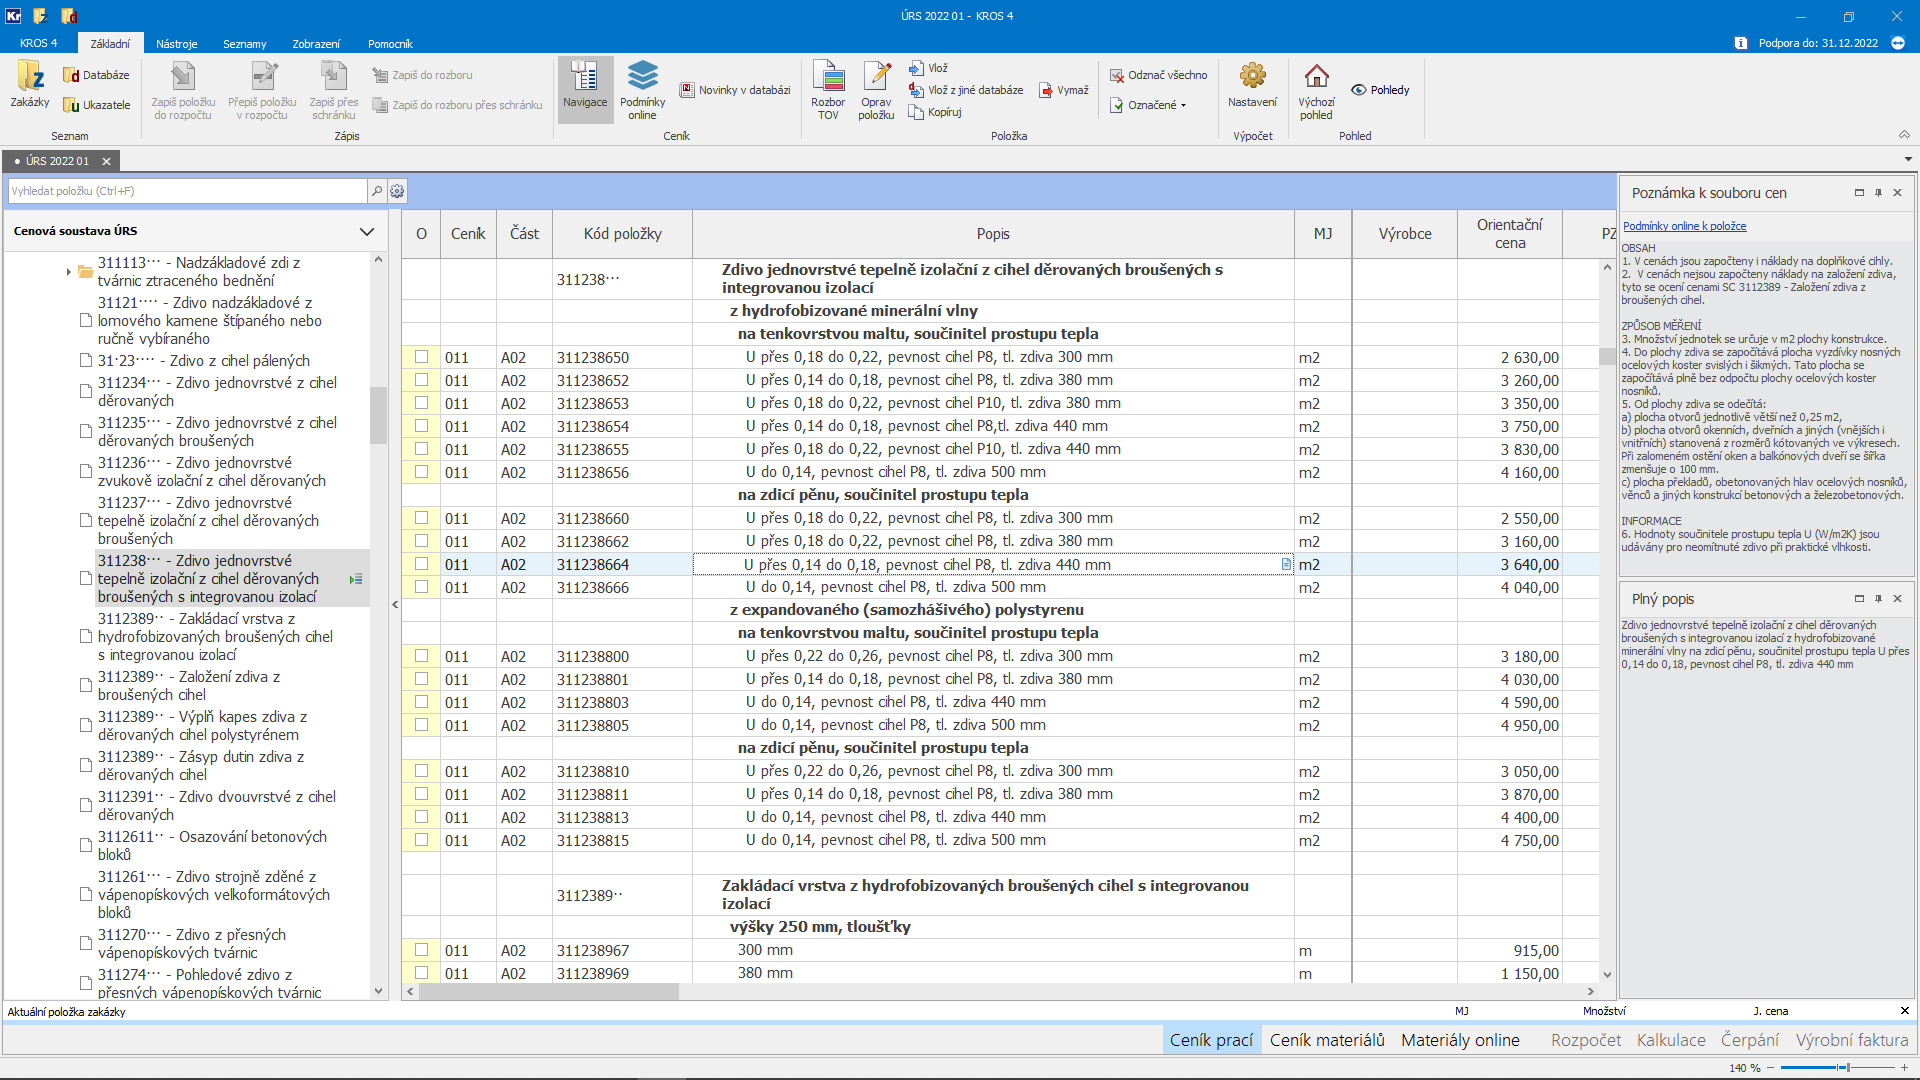Open the Zakázky folder icon
The height and width of the screenshot is (1080, 1920).
pyautogui.click(x=30, y=76)
